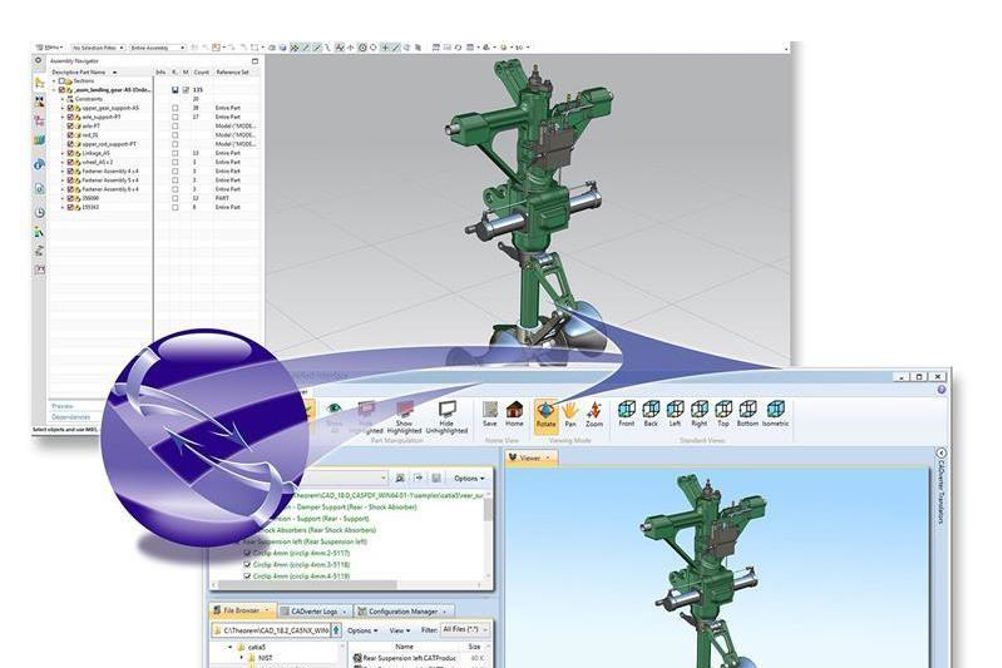
Task: Choose the Right standard view cube
Action: point(699,414)
